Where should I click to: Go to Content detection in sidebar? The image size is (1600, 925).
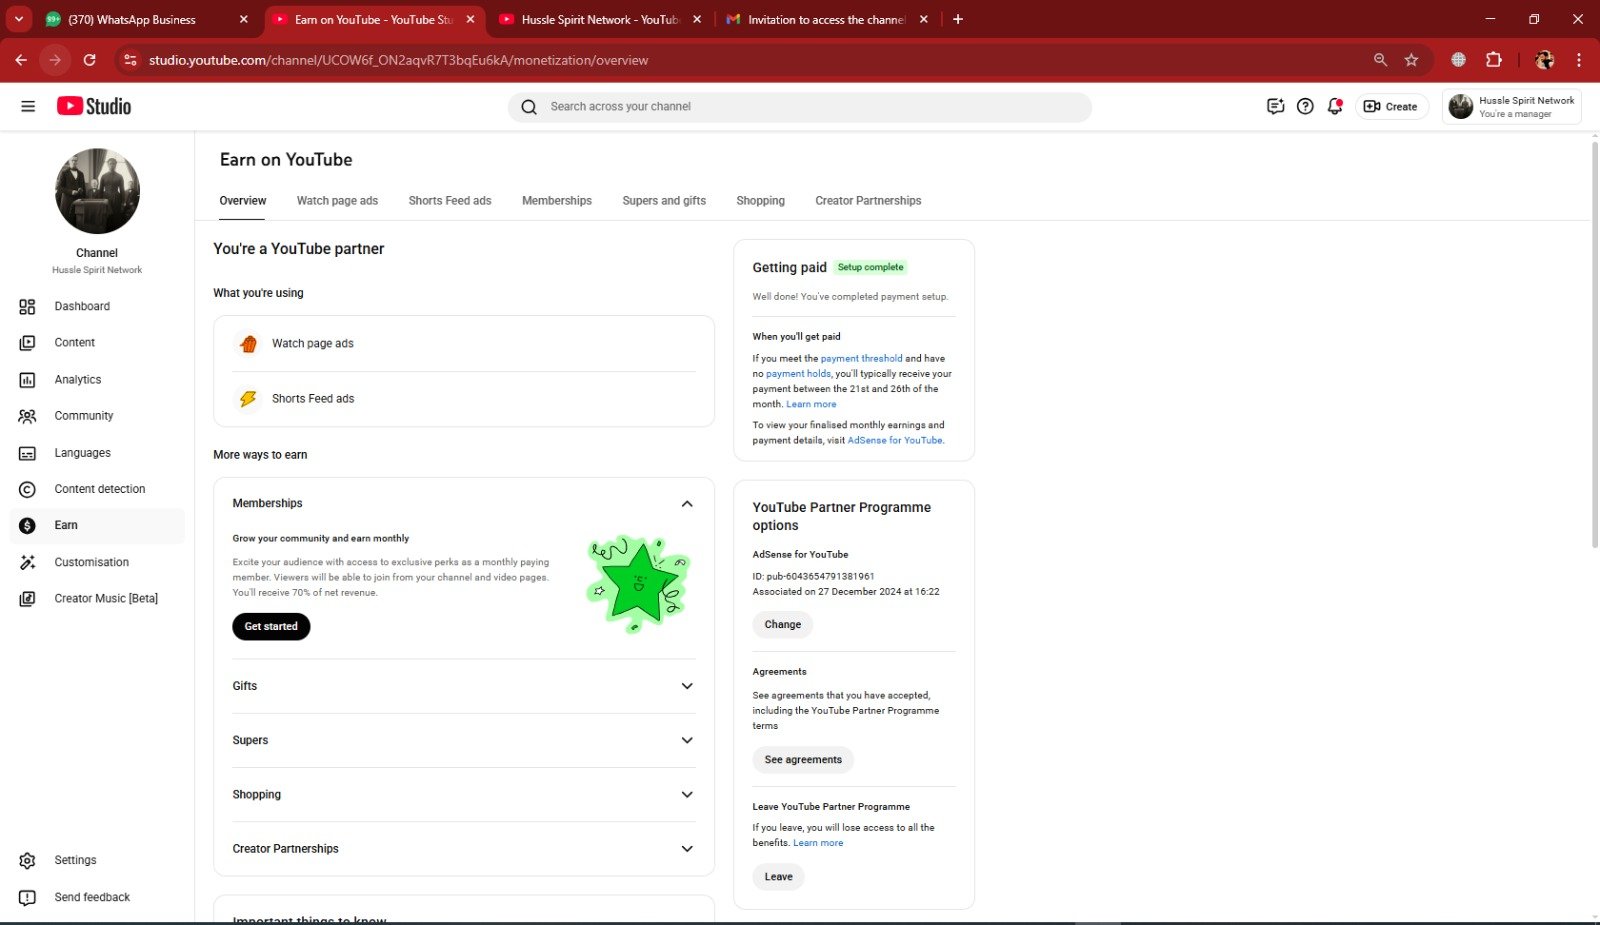99,489
